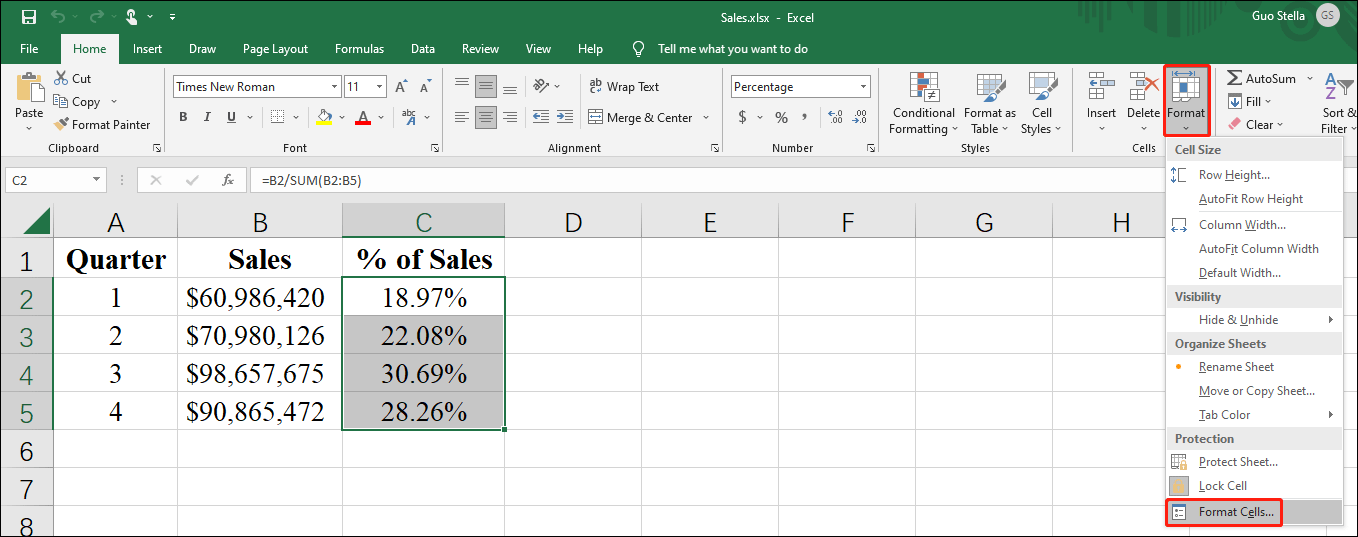Open Format as Table gallery

990,103
